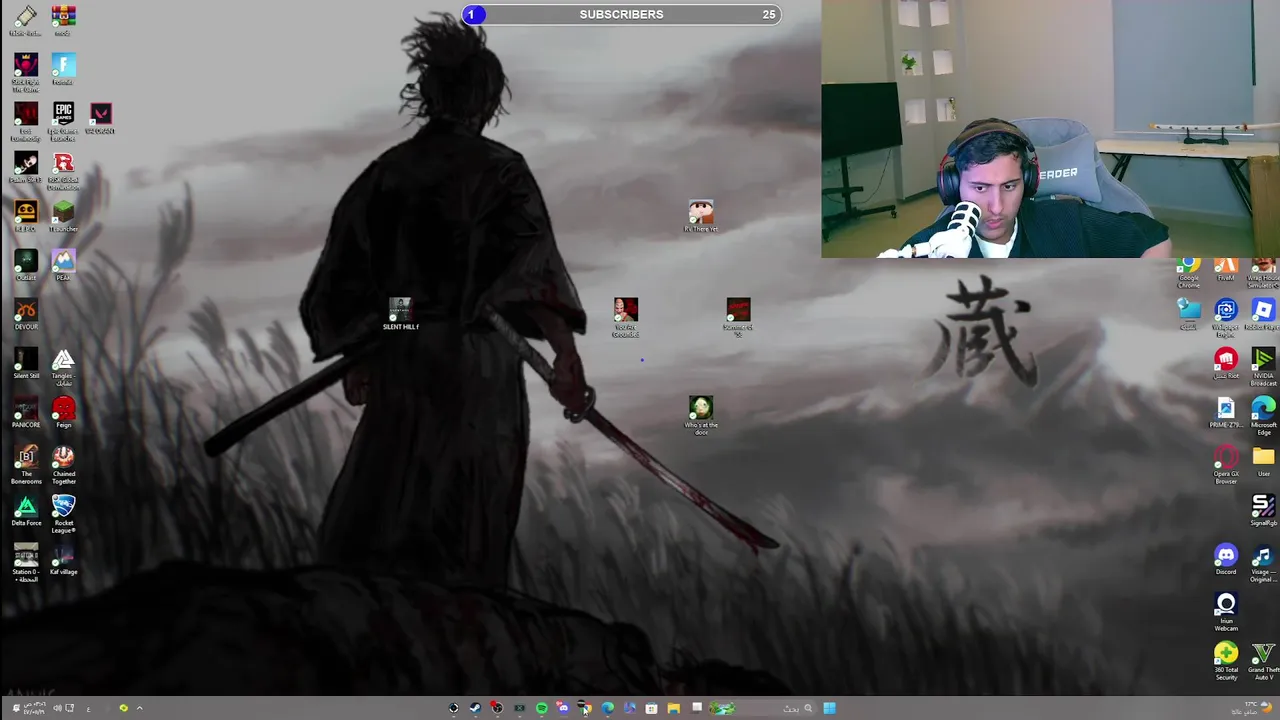The width and height of the screenshot is (1280, 720).
Task: Open the Who's at the door icon
Action: click(x=701, y=414)
